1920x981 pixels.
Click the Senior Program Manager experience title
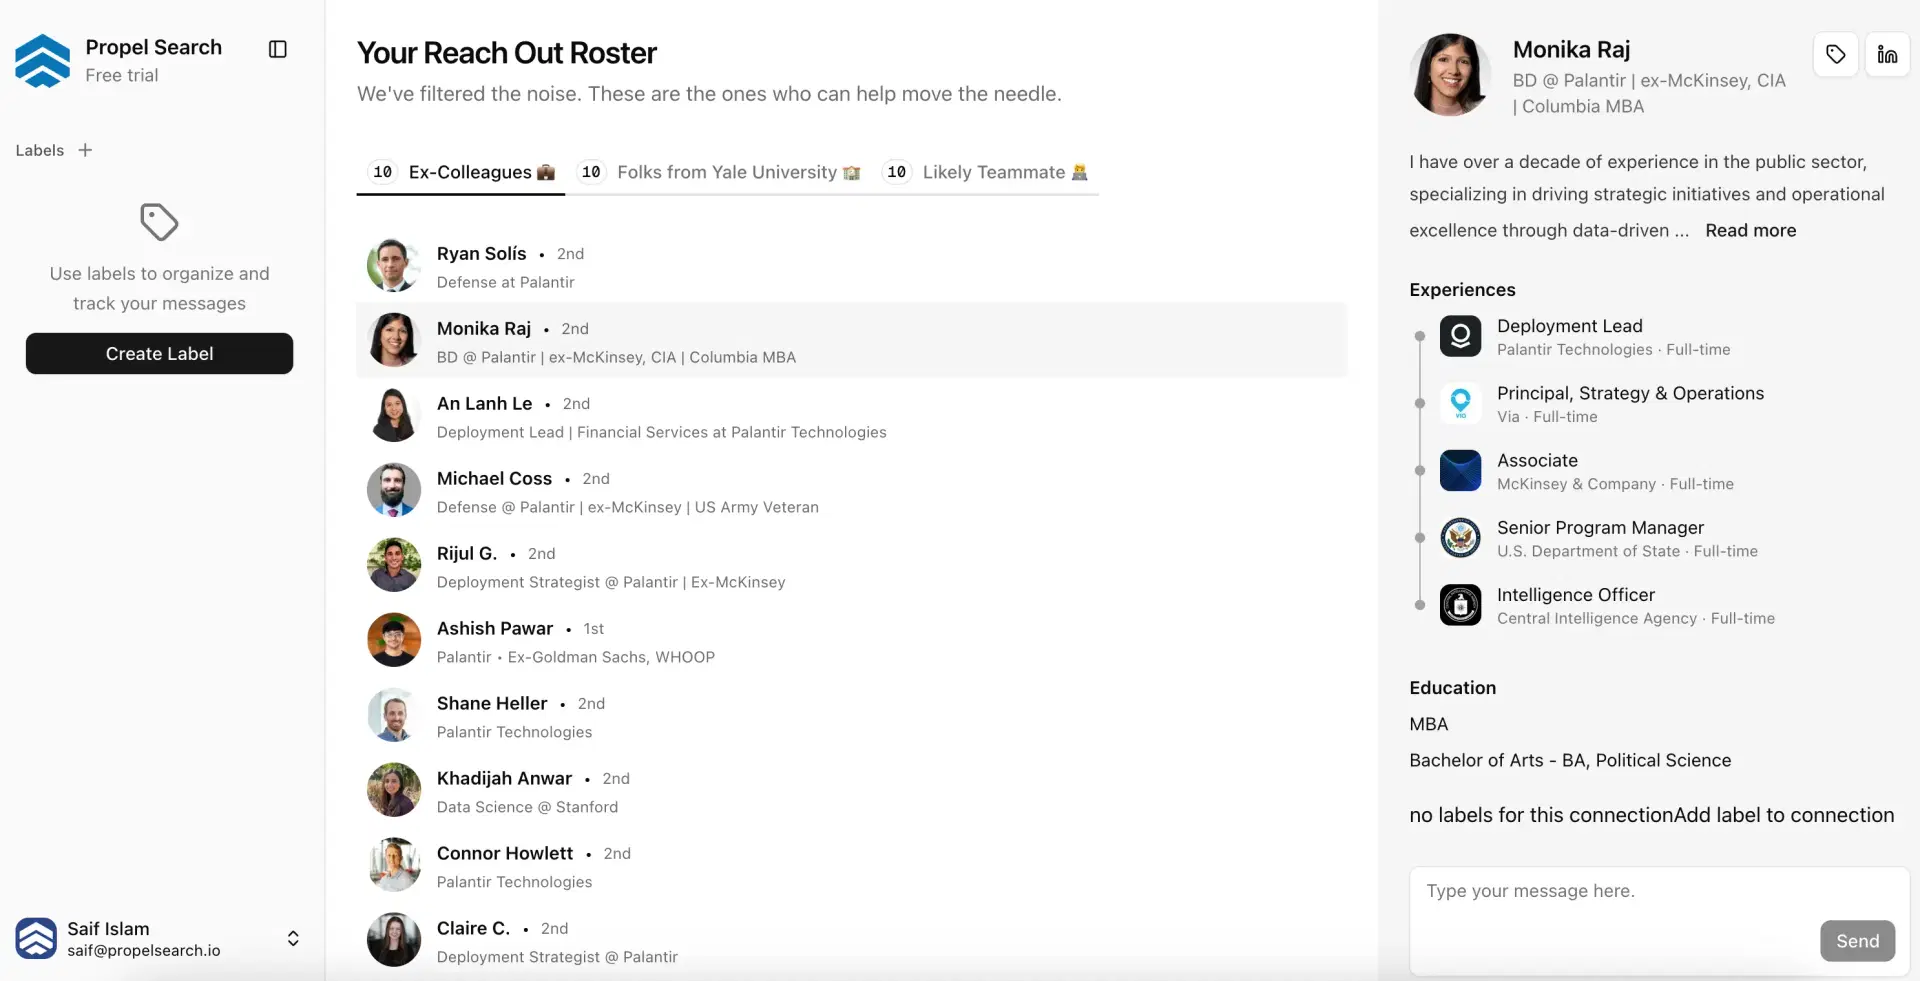point(1600,527)
